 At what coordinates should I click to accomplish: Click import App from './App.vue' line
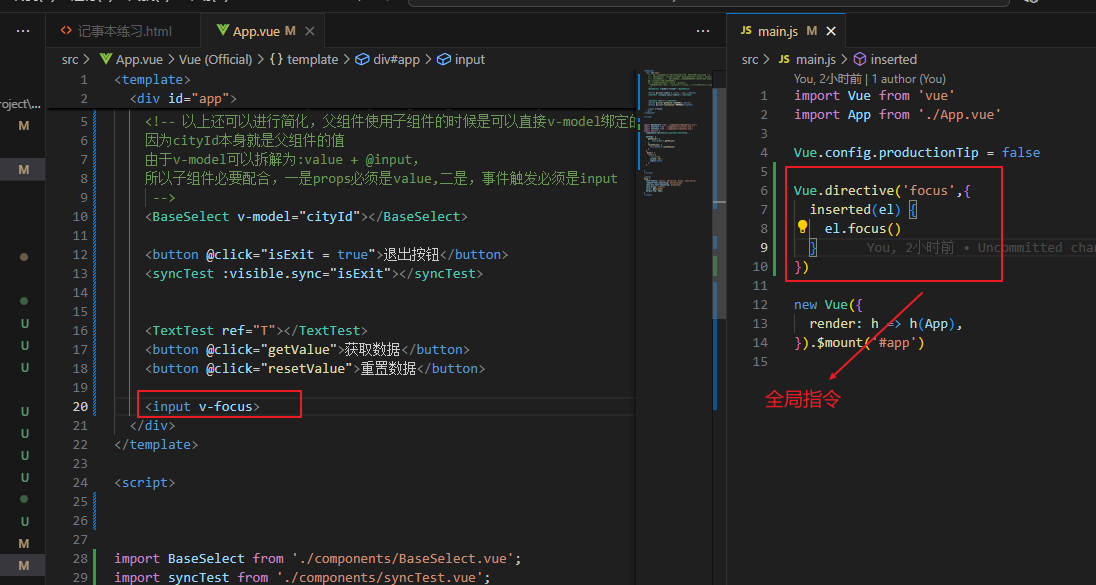click(897, 115)
